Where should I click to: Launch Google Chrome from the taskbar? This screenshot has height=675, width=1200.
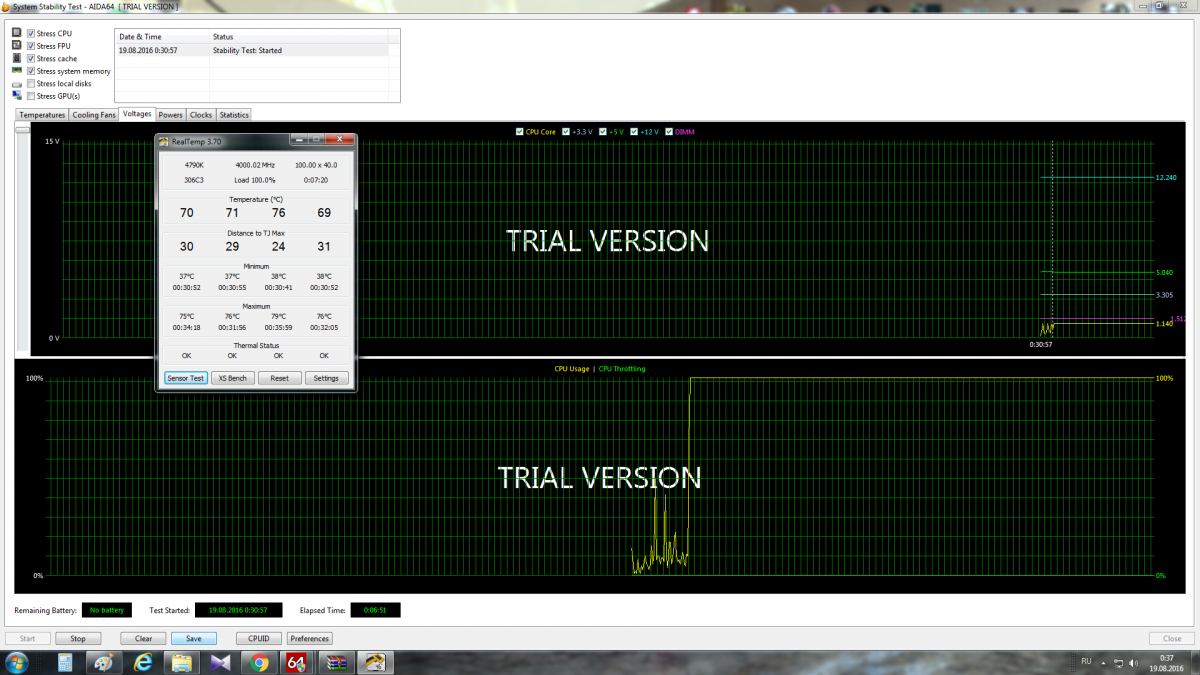[259, 662]
